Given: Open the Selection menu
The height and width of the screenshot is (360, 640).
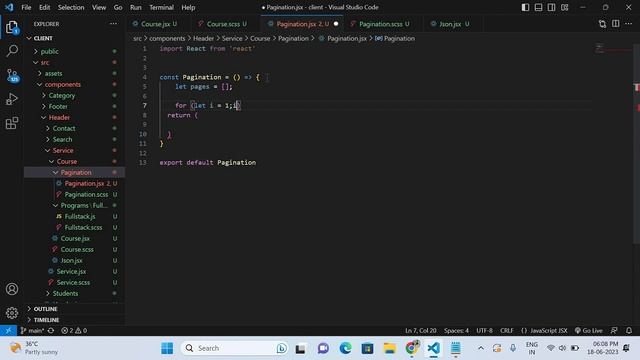Looking at the screenshot, I should (x=71, y=7).
